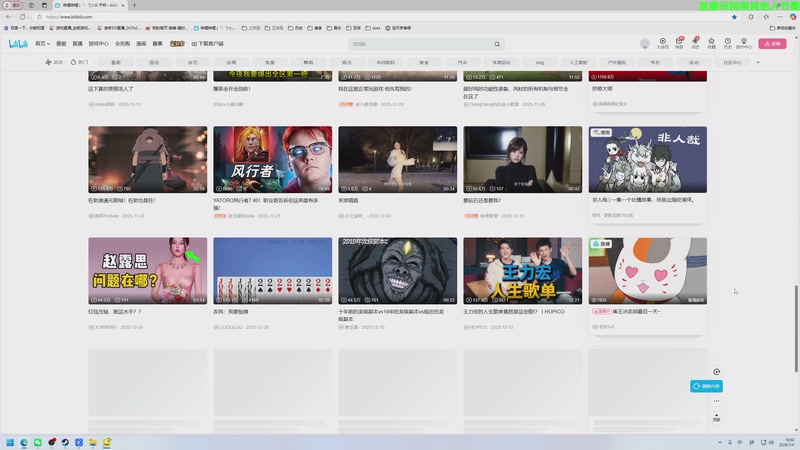Image resolution: width=800 pixels, height=450 pixels.
Task: Click the 顶部 back-to-top button
Action: [716, 417]
